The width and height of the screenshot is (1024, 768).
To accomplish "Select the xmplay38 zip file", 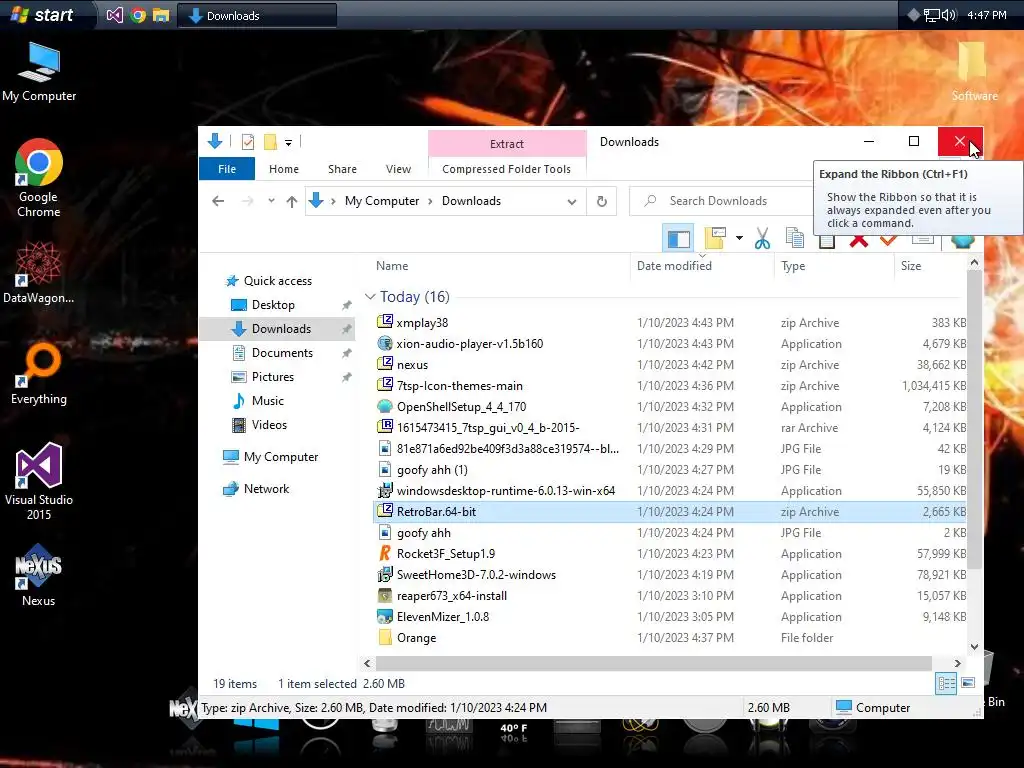I will (x=422, y=323).
